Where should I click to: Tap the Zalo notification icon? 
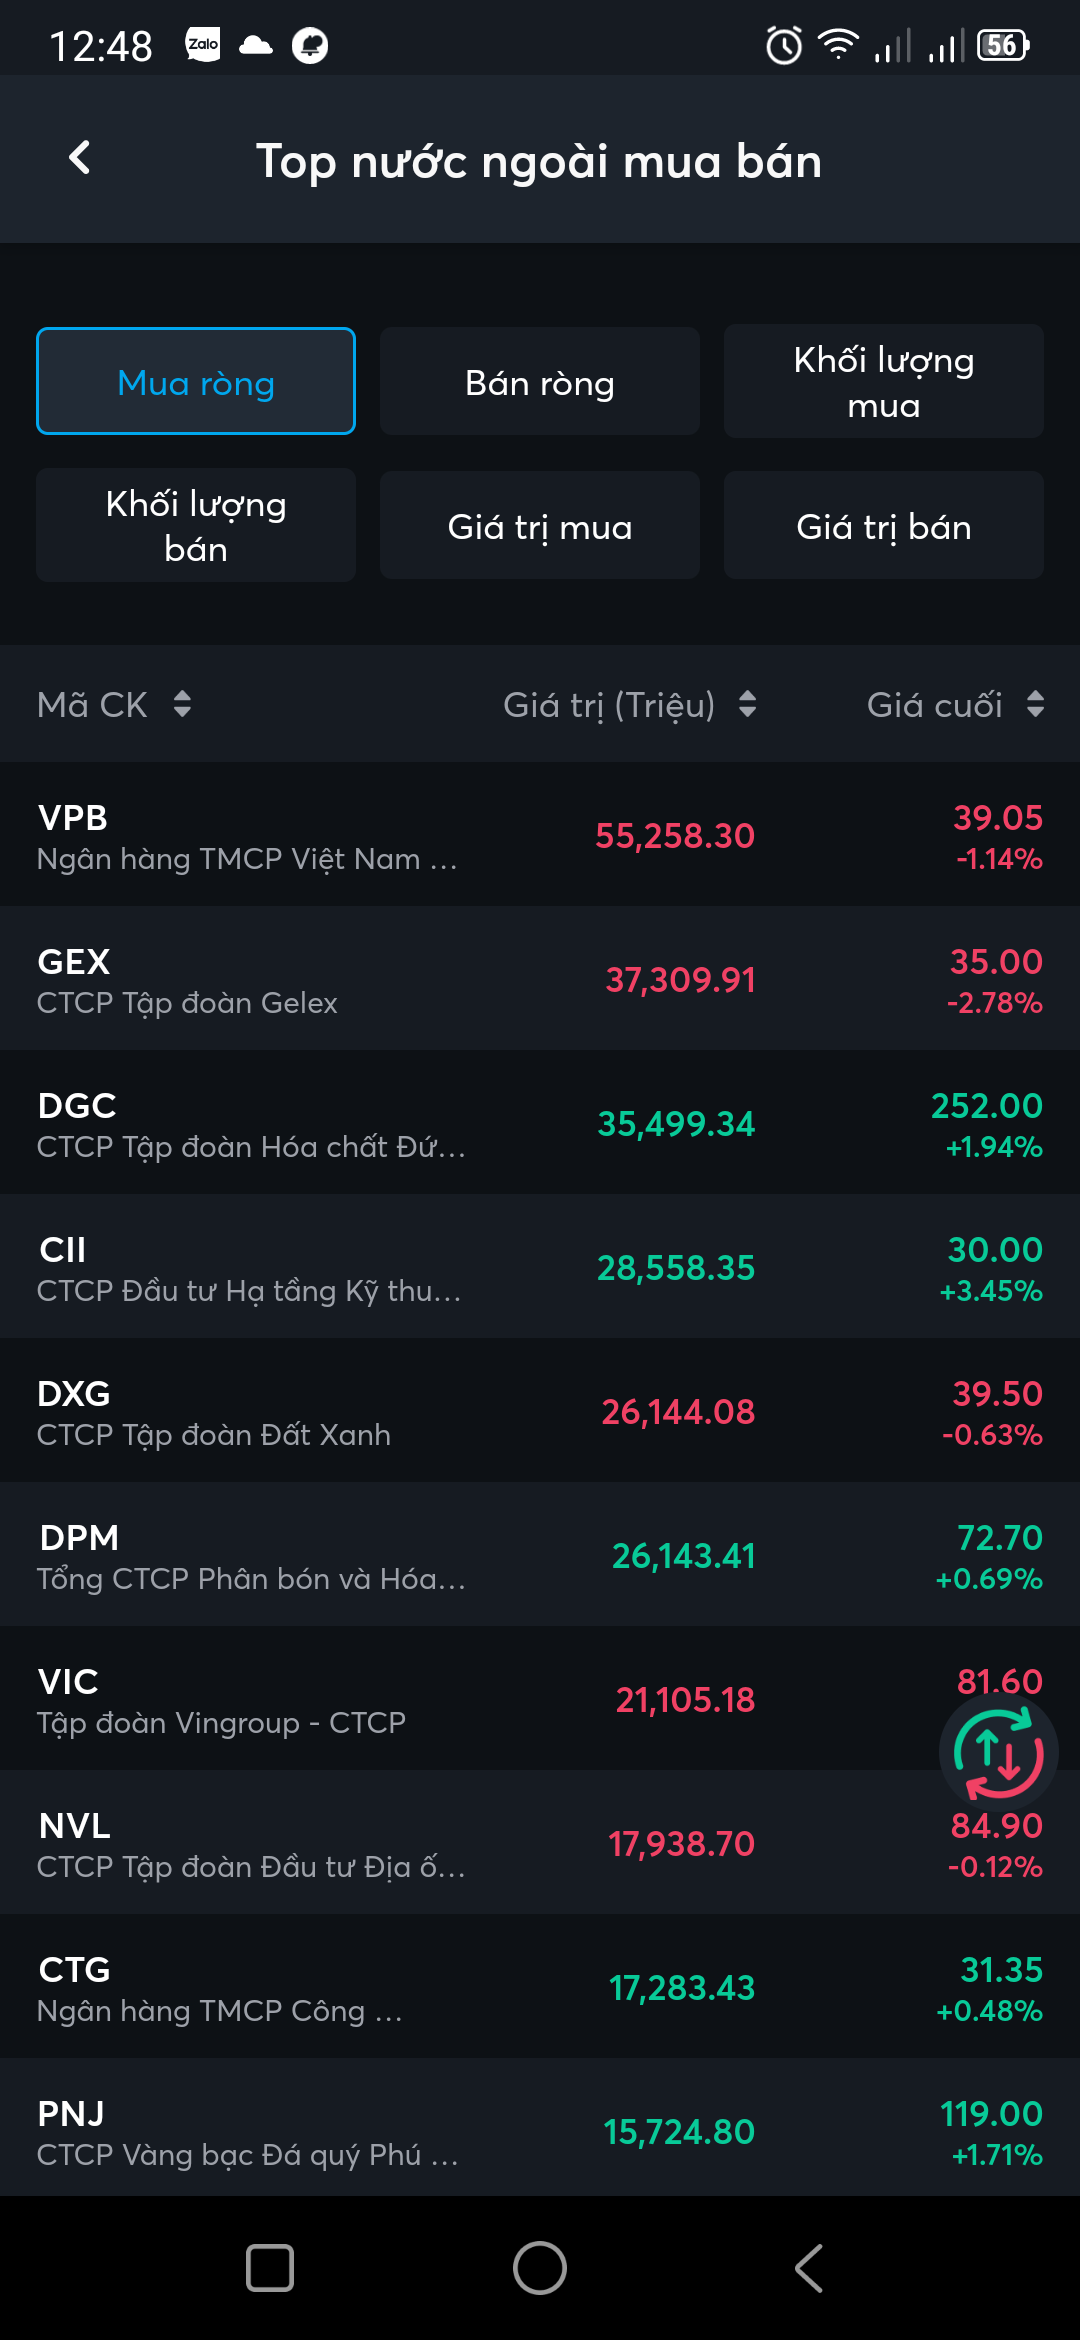[203, 45]
